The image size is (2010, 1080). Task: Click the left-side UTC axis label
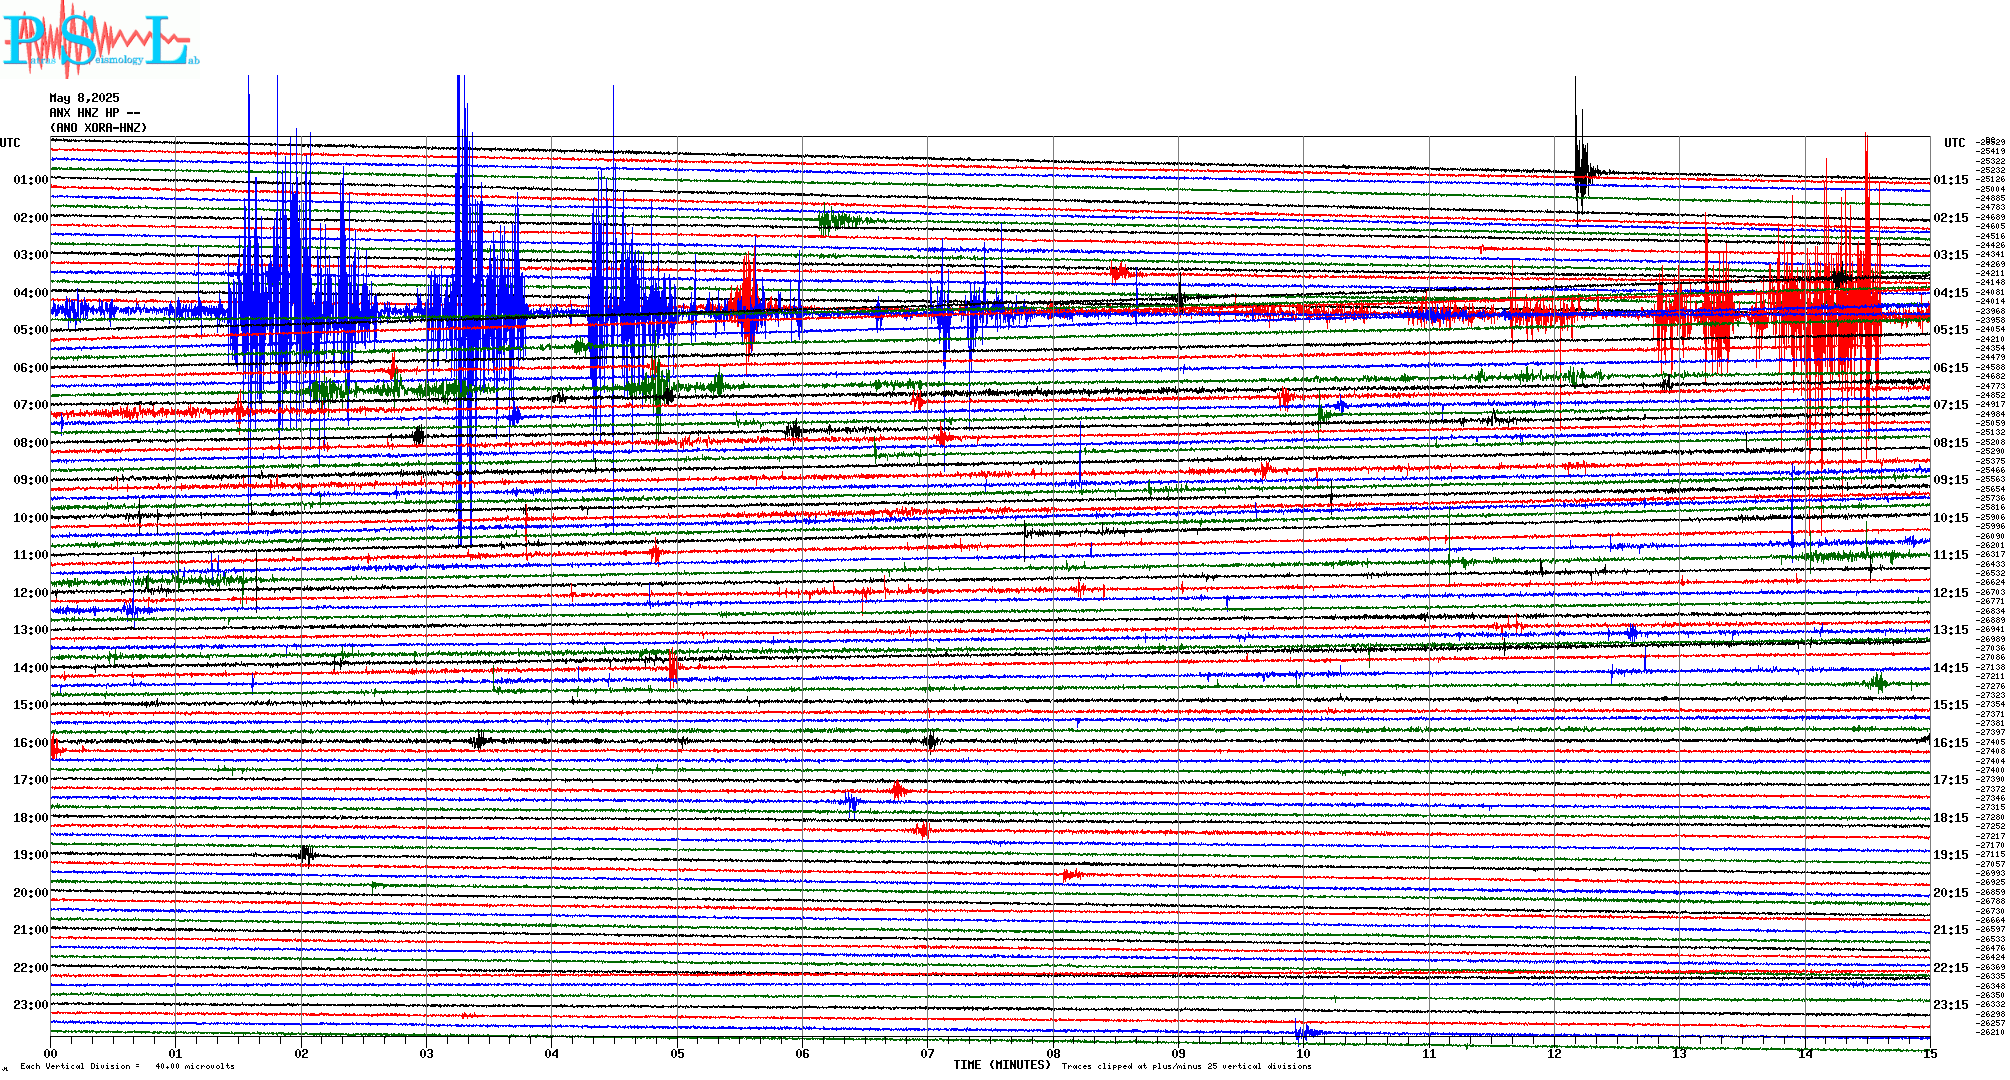(x=10, y=143)
